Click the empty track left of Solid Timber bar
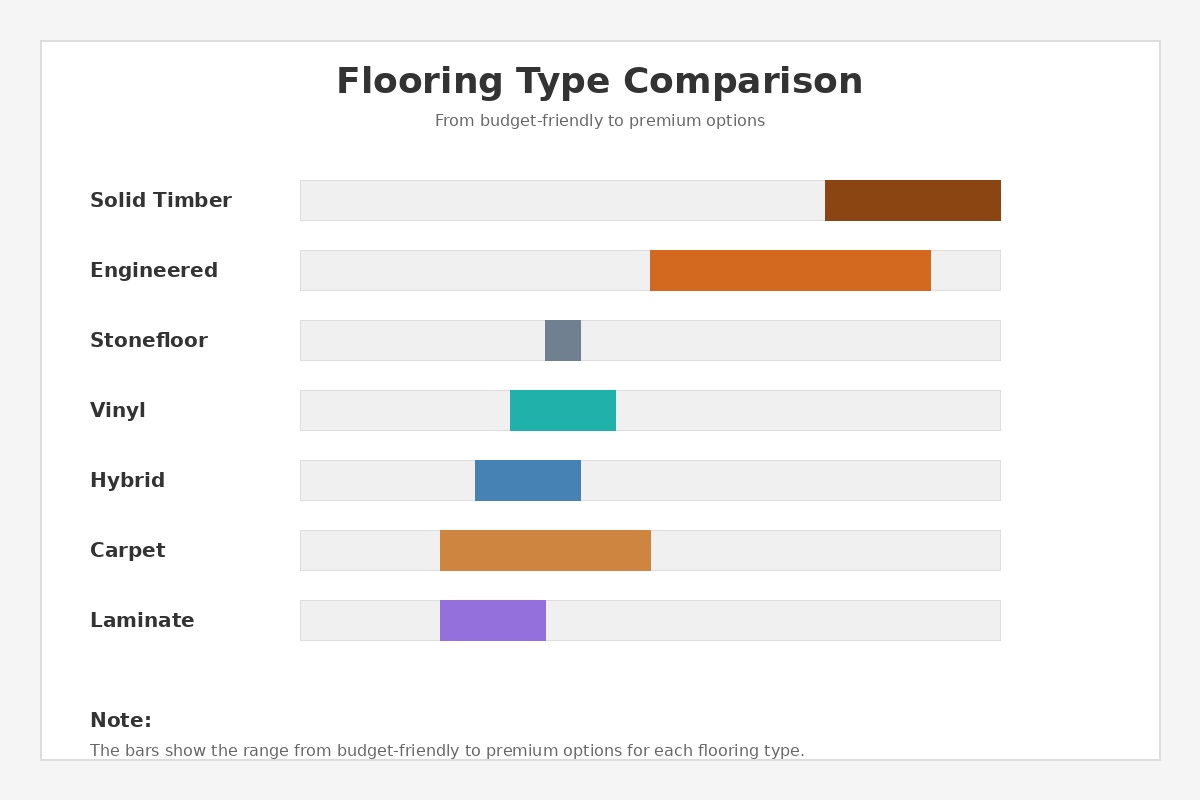This screenshot has height=800, width=1200. click(560, 200)
